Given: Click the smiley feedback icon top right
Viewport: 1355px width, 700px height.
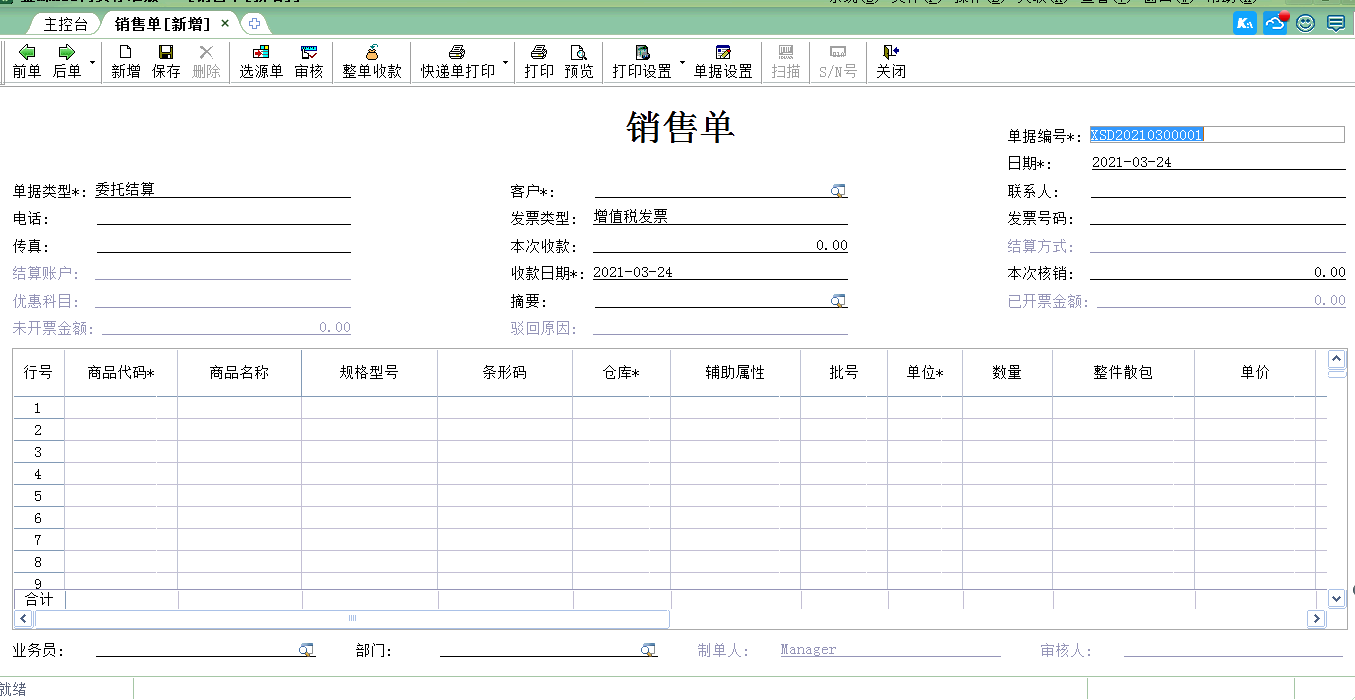Looking at the screenshot, I should 1304,22.
